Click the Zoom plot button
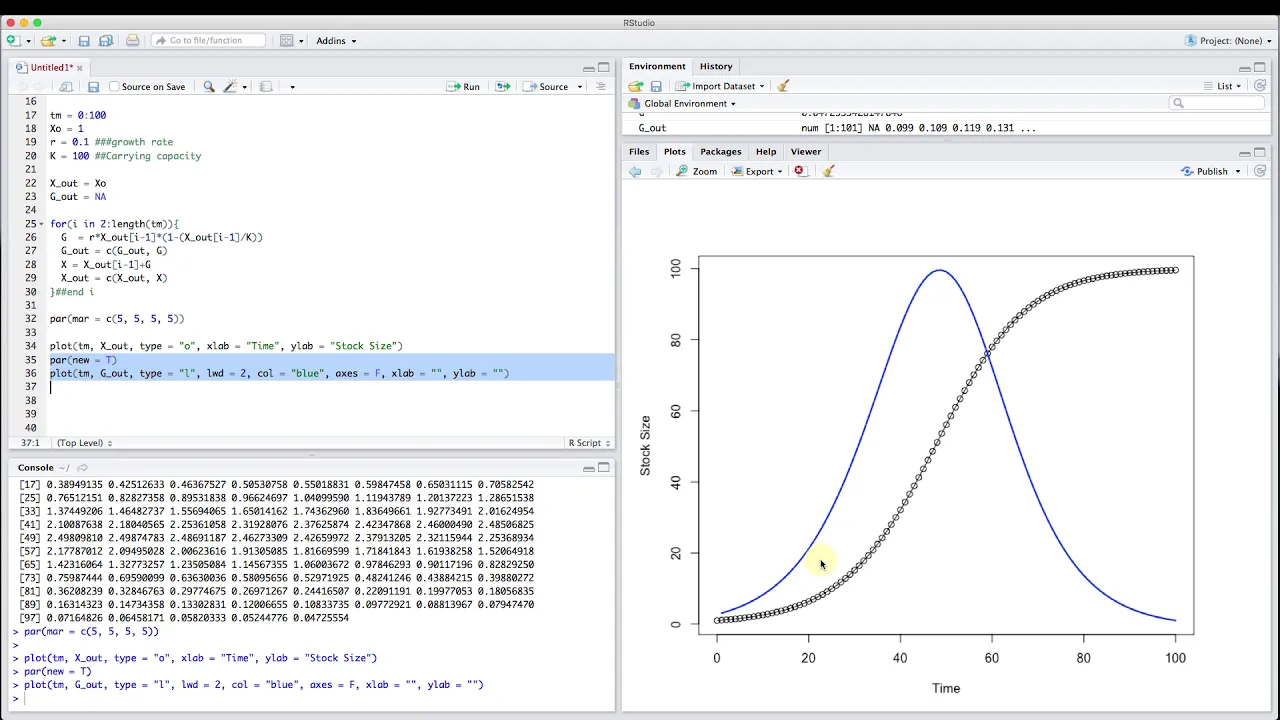 point(697,172)
